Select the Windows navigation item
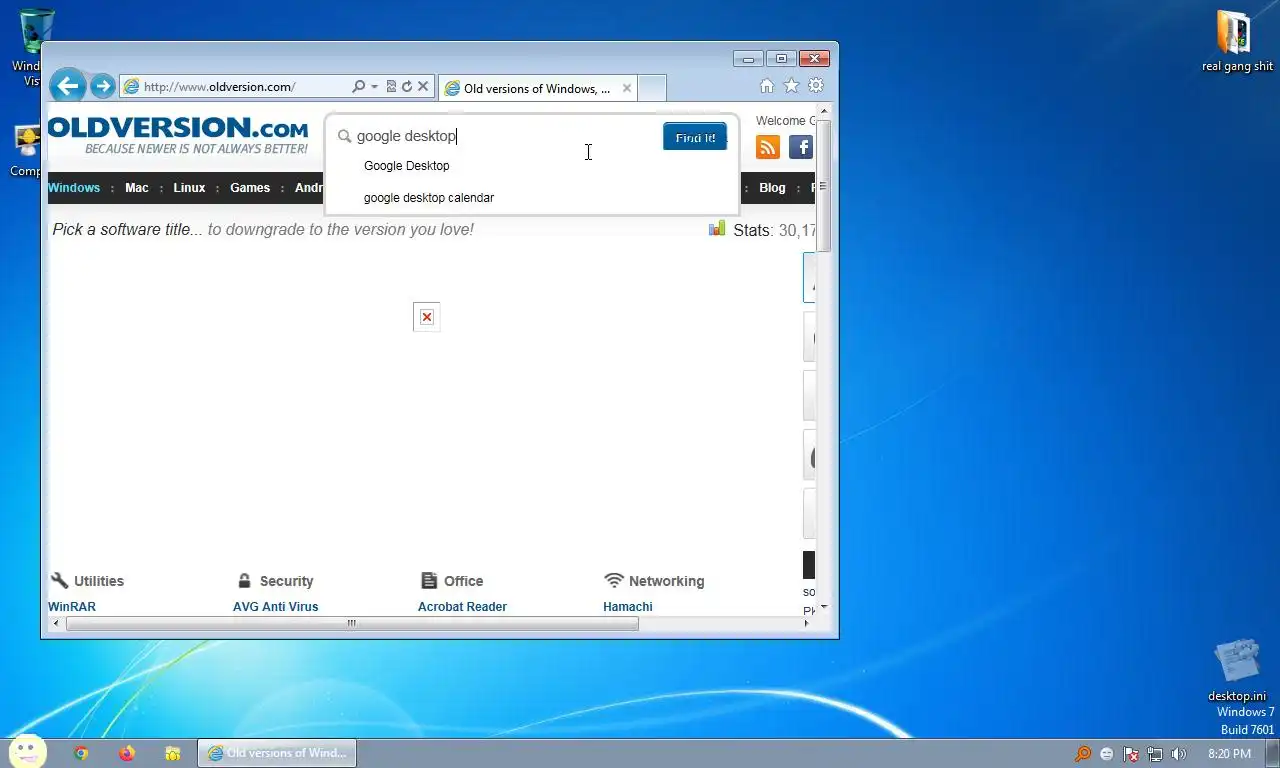 pyautogui.click(x=74, y=188)
